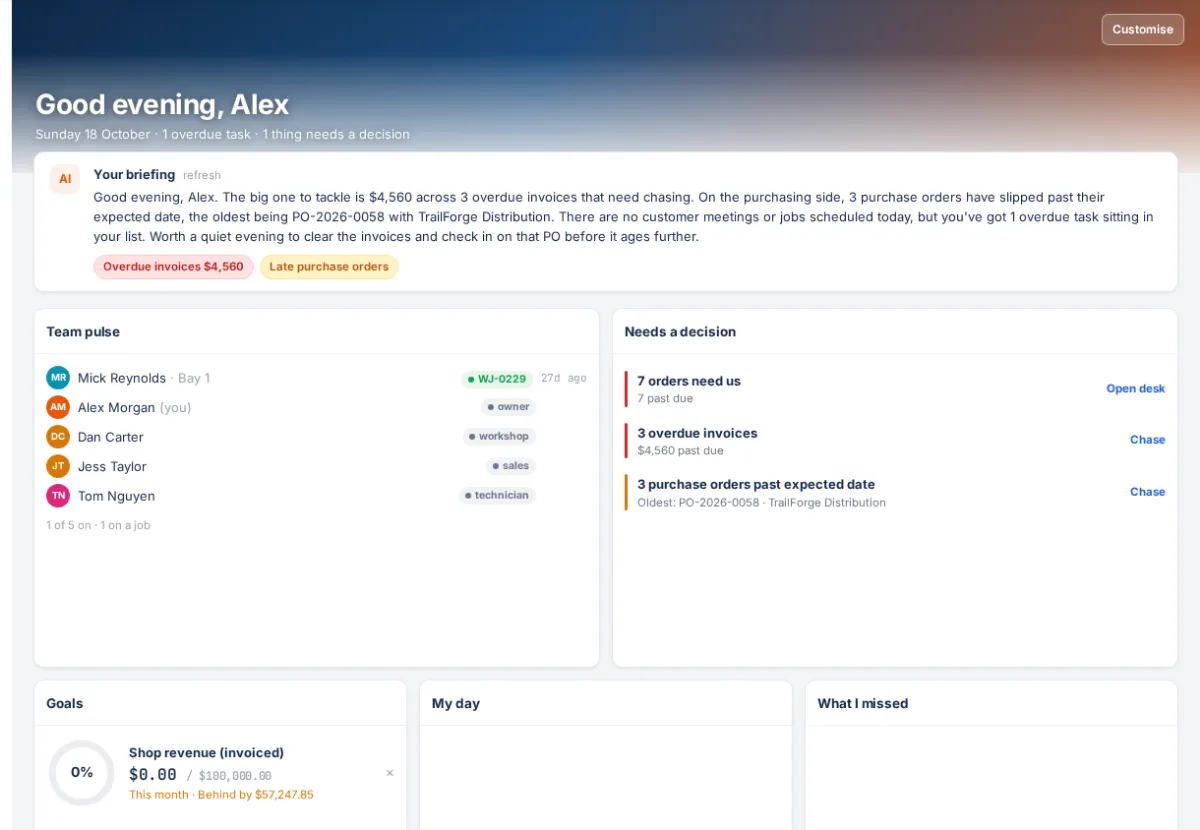Open desk for the 7 orders

tap(1135, 389)
